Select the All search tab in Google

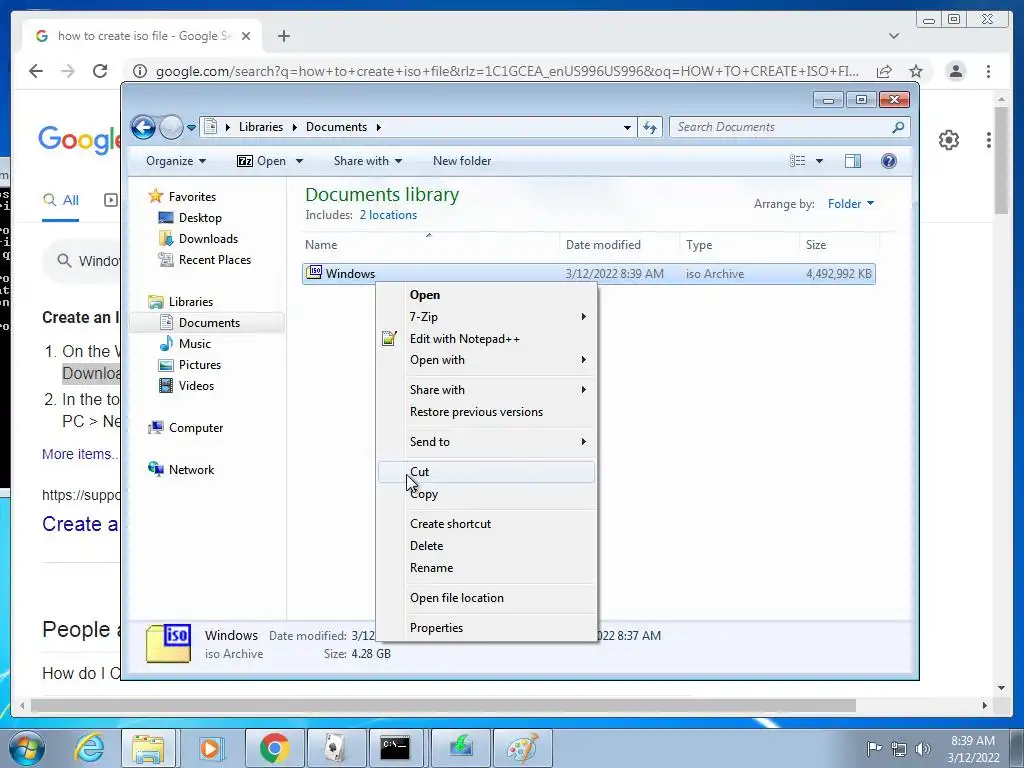(x=61, y=200)
